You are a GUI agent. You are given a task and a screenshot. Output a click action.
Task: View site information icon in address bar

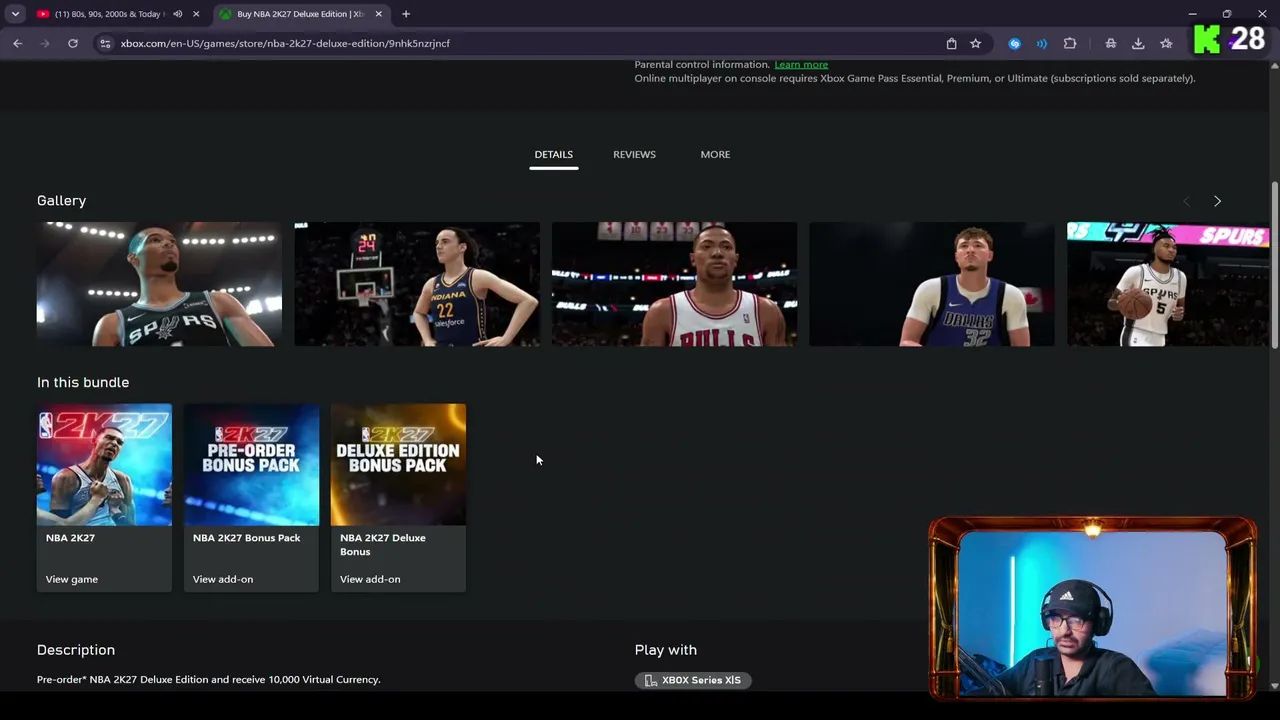click(105, 43)
